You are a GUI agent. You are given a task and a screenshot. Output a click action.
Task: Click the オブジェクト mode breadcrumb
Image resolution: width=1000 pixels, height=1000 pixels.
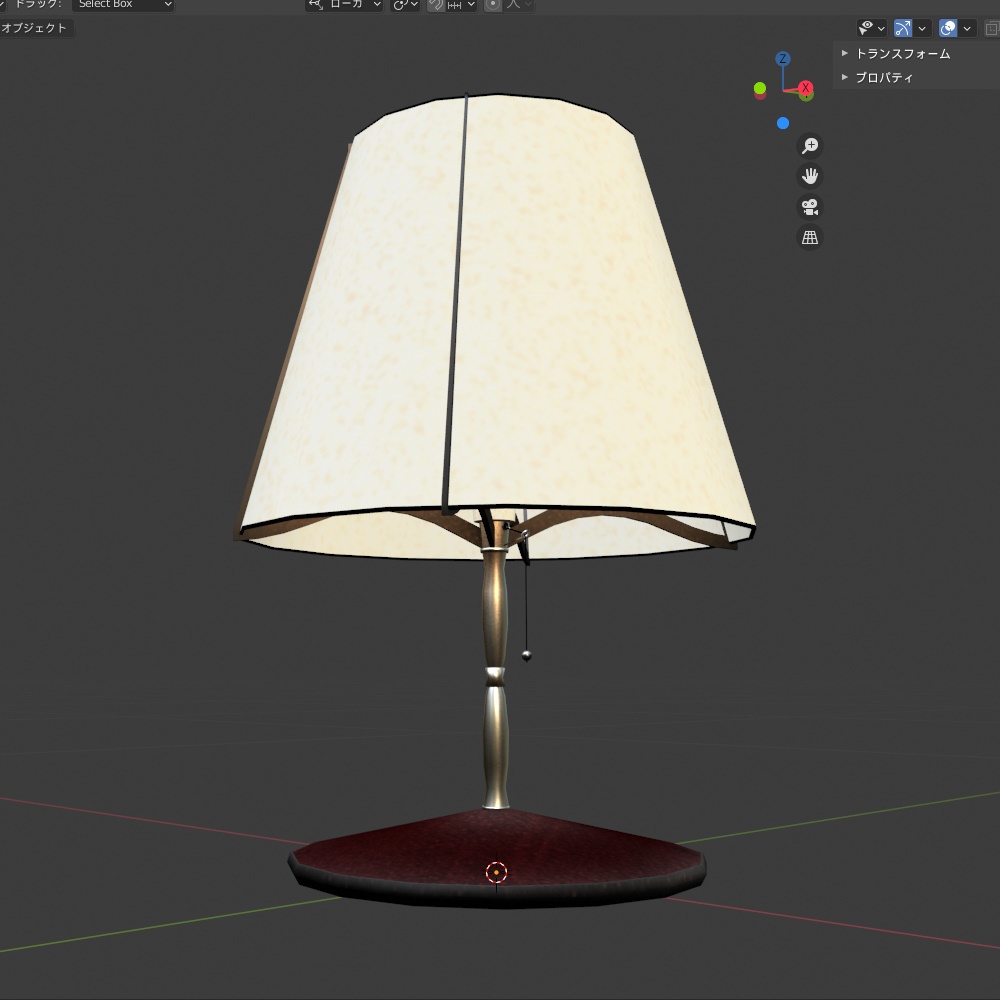(33, 27)
